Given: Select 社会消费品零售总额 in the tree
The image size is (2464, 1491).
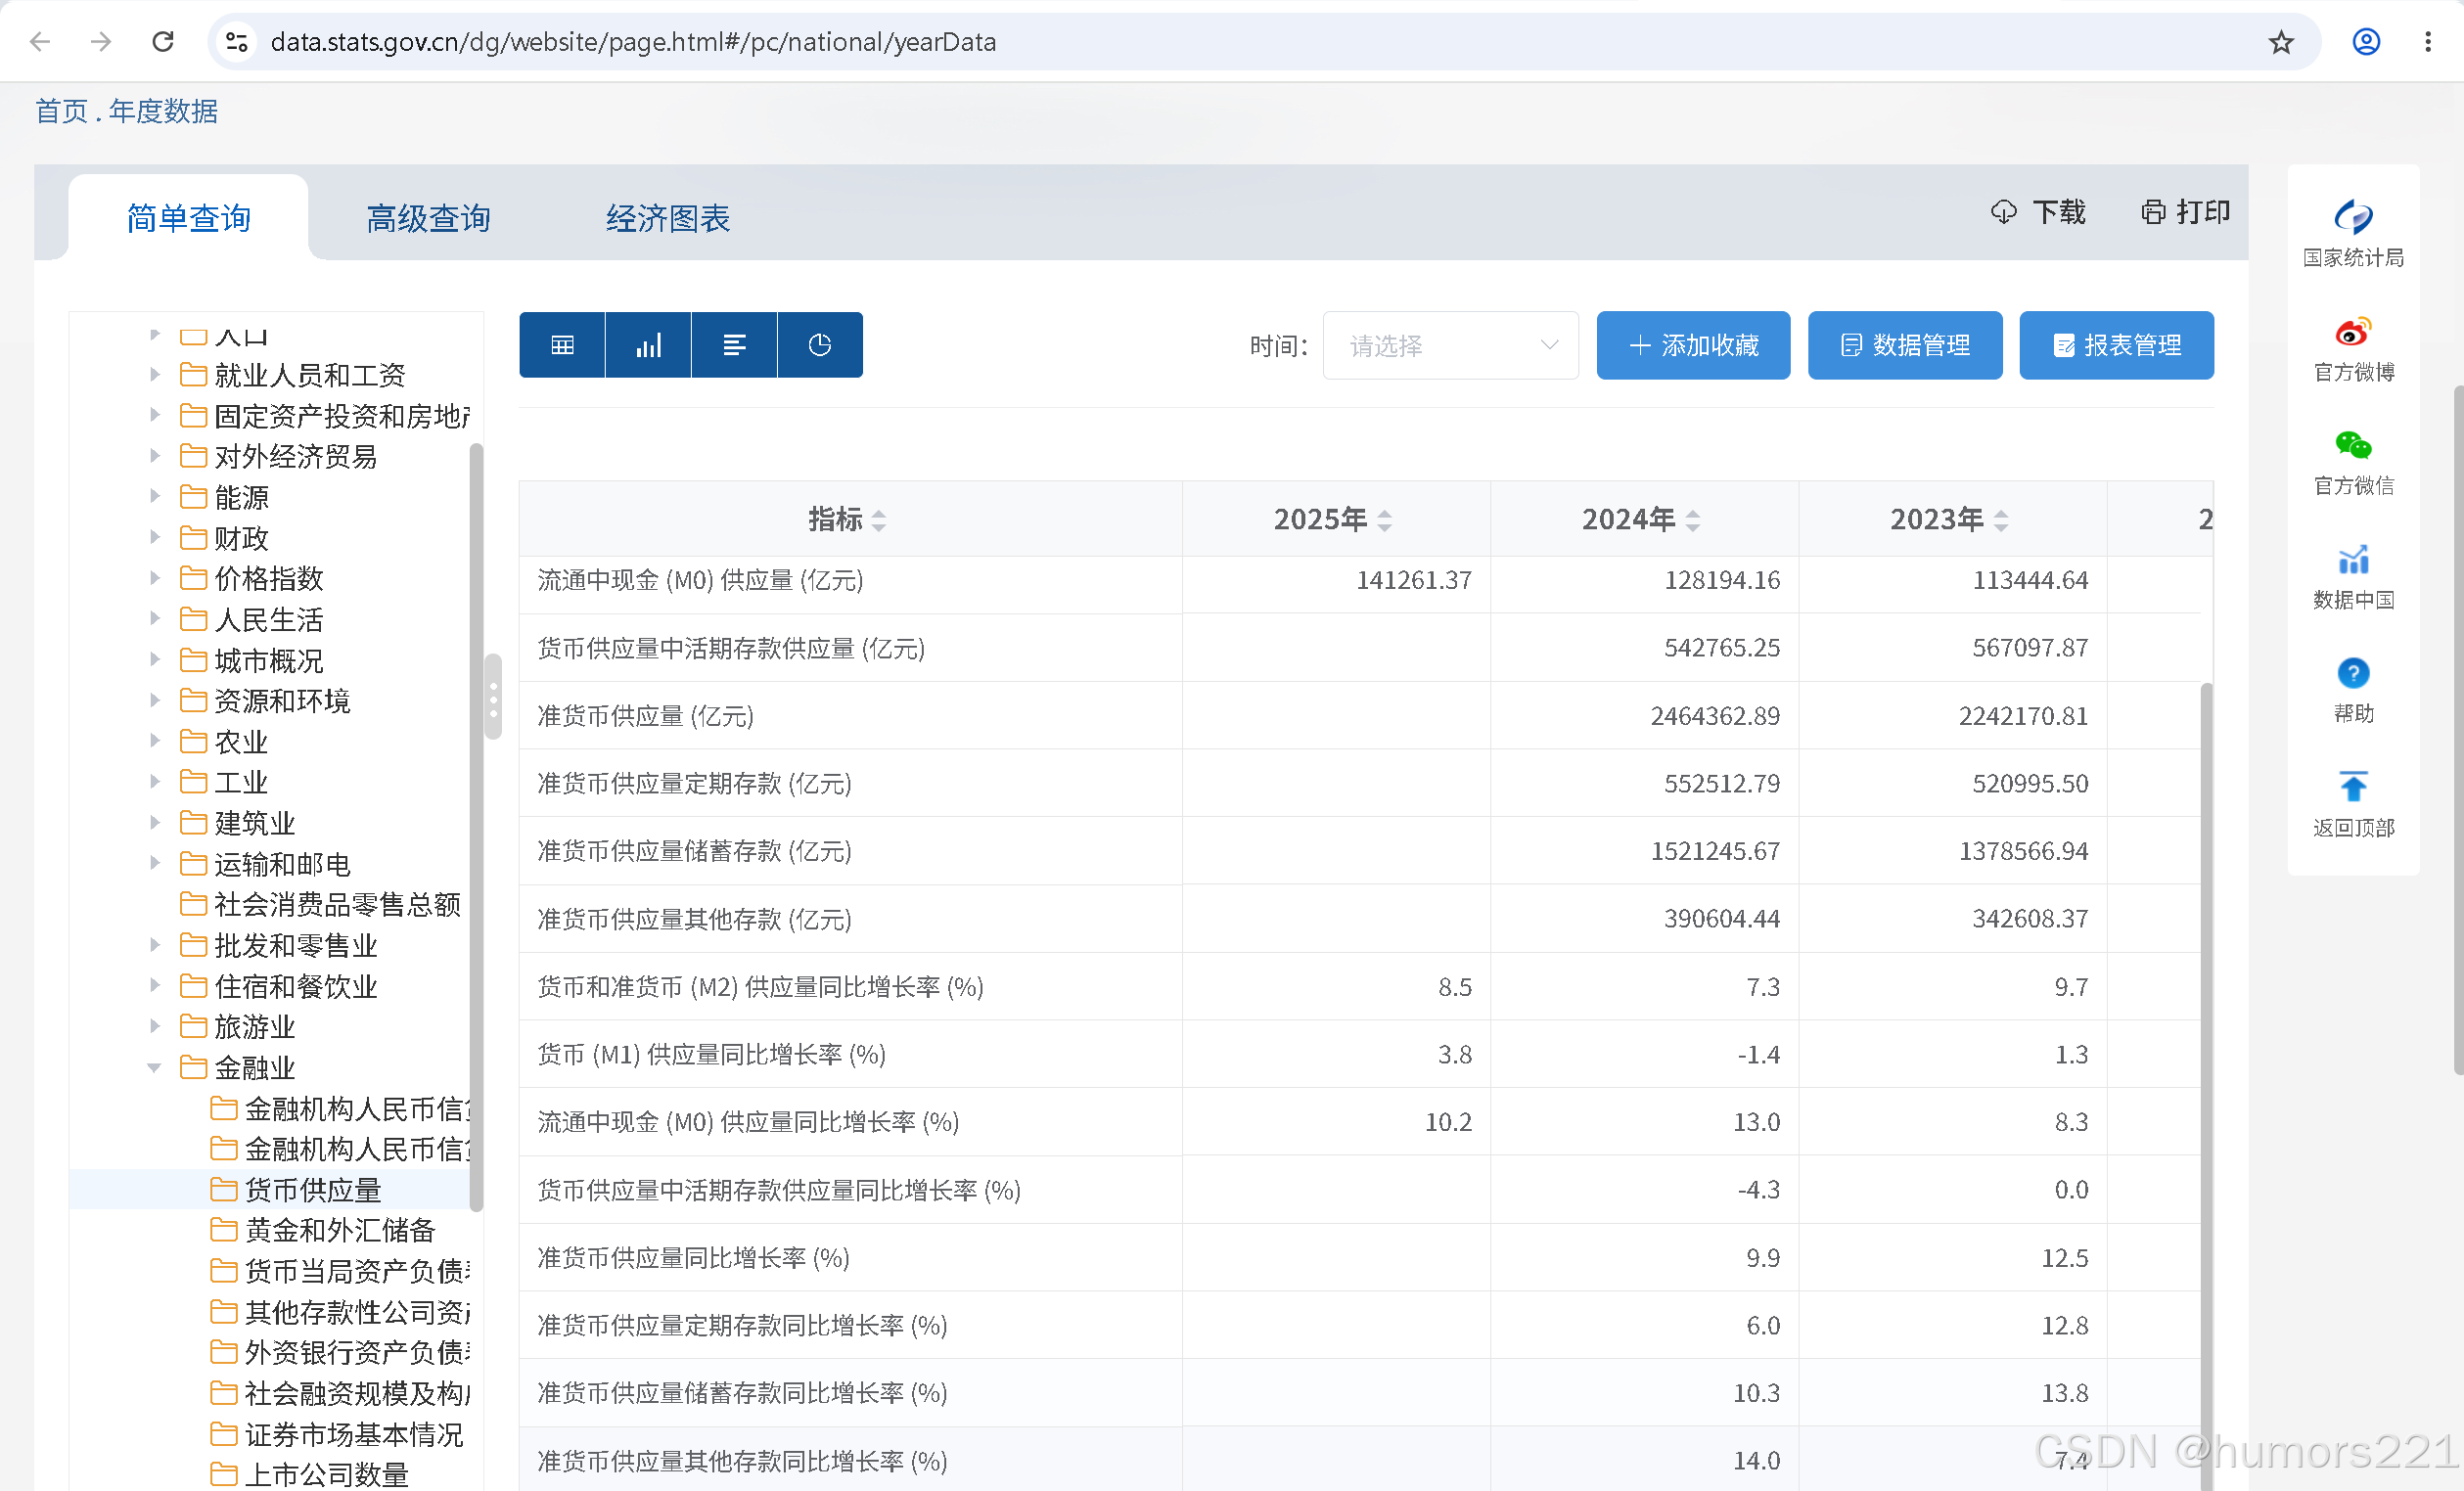Looking at the screenshot, I should click(x=338, y=904).
